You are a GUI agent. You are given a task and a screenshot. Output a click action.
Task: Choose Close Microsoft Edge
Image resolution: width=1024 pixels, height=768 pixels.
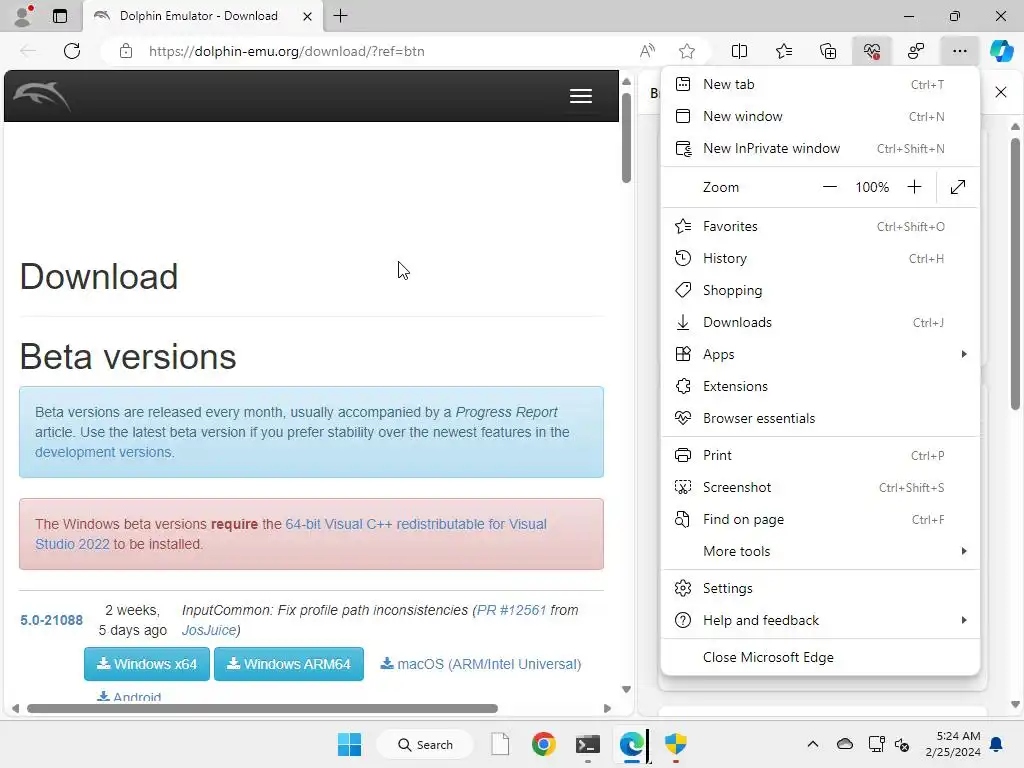coord(820,658)
